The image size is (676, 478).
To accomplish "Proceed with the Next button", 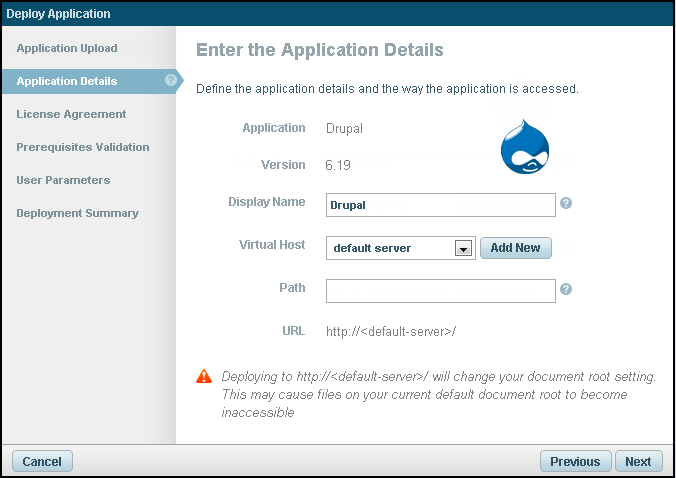I will pyautogui.click(x=638, y=461).
